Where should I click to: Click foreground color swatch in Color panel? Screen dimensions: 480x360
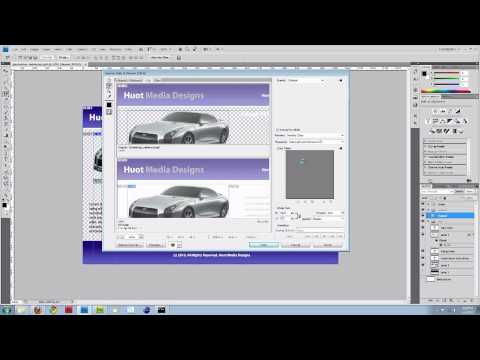pyautogui.click(x=424, y=74)
